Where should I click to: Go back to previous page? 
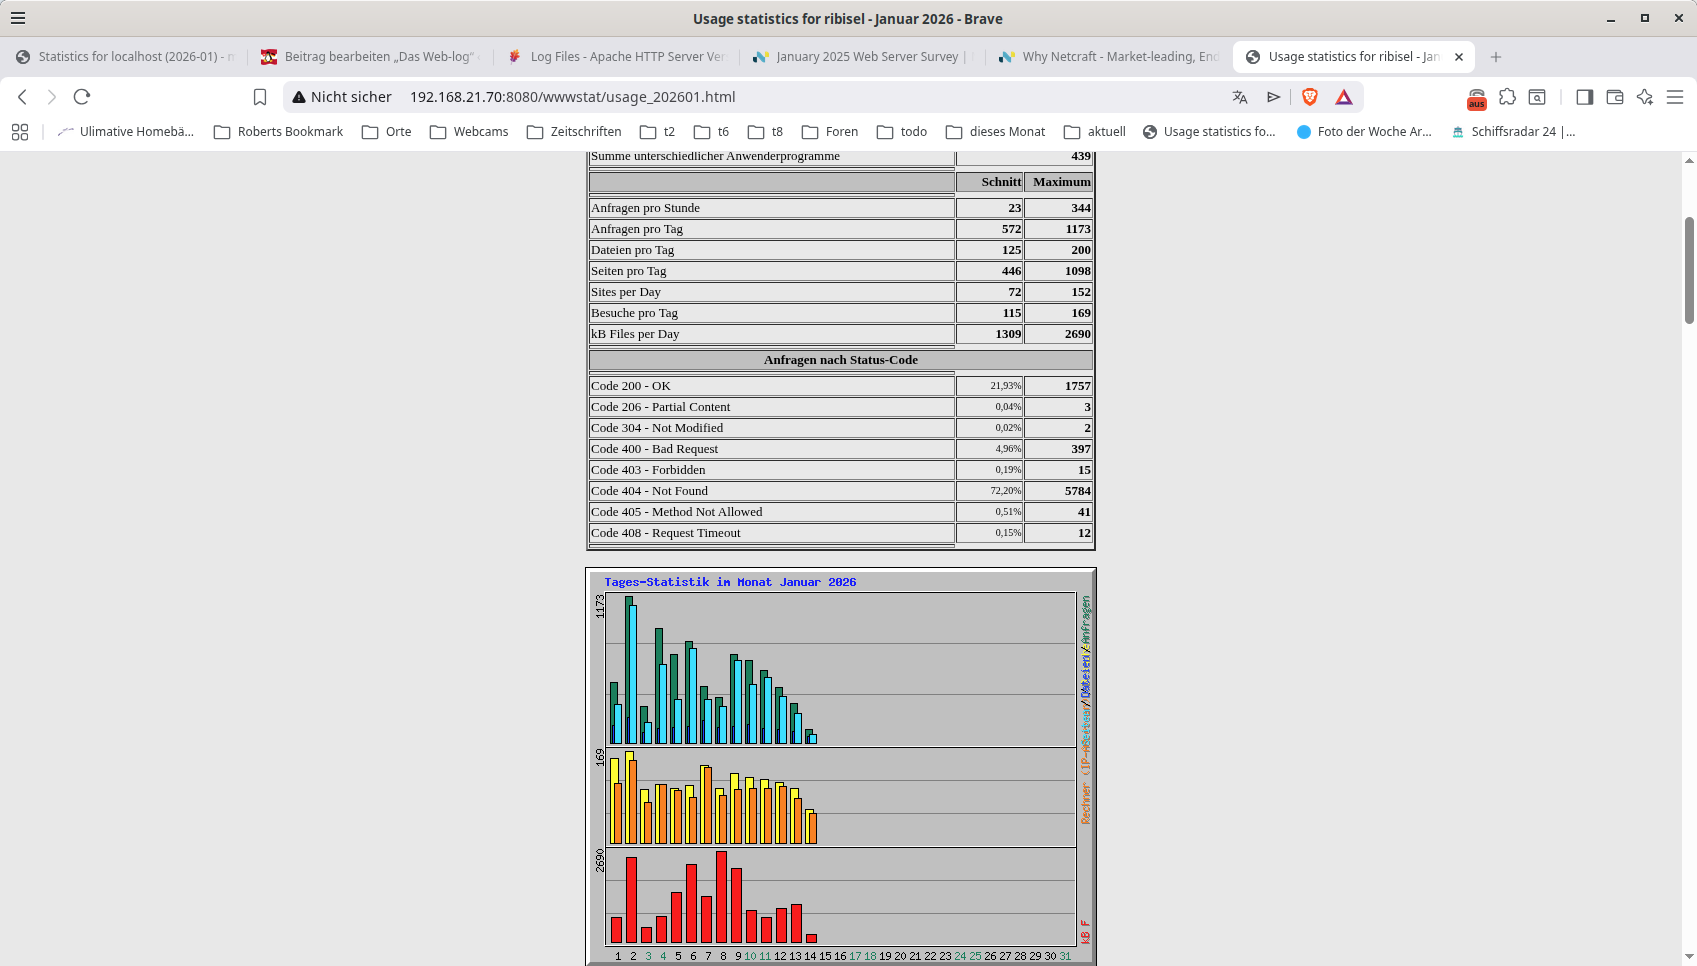pyautogui.click(x=22, y=97)
